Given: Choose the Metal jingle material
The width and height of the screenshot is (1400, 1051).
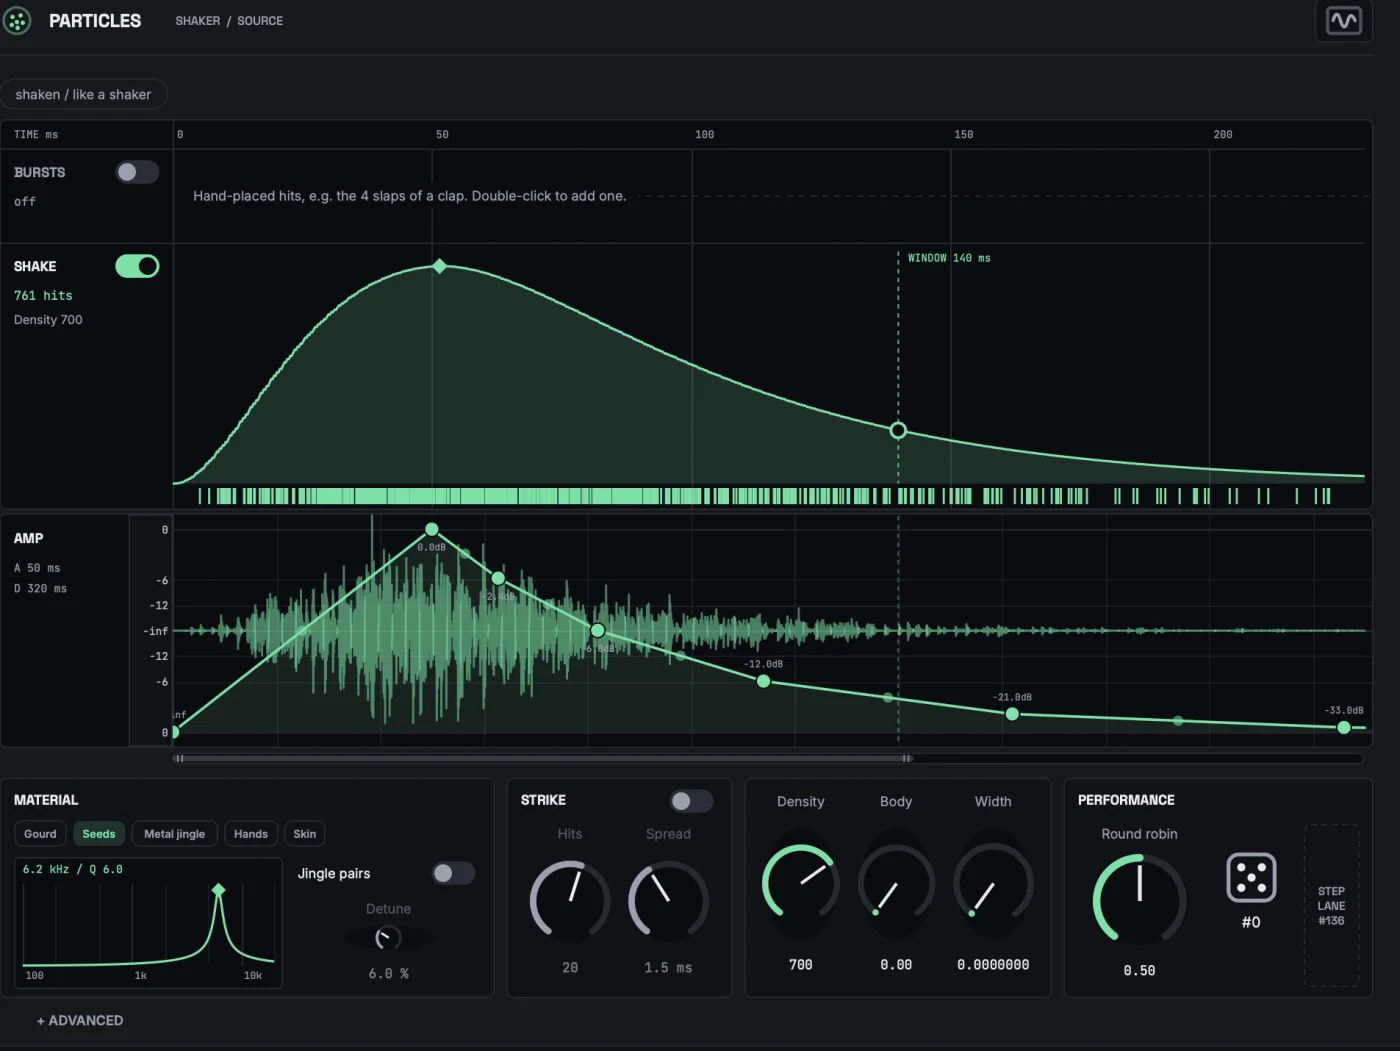Looking at the screenshot, I should (174, 834).
